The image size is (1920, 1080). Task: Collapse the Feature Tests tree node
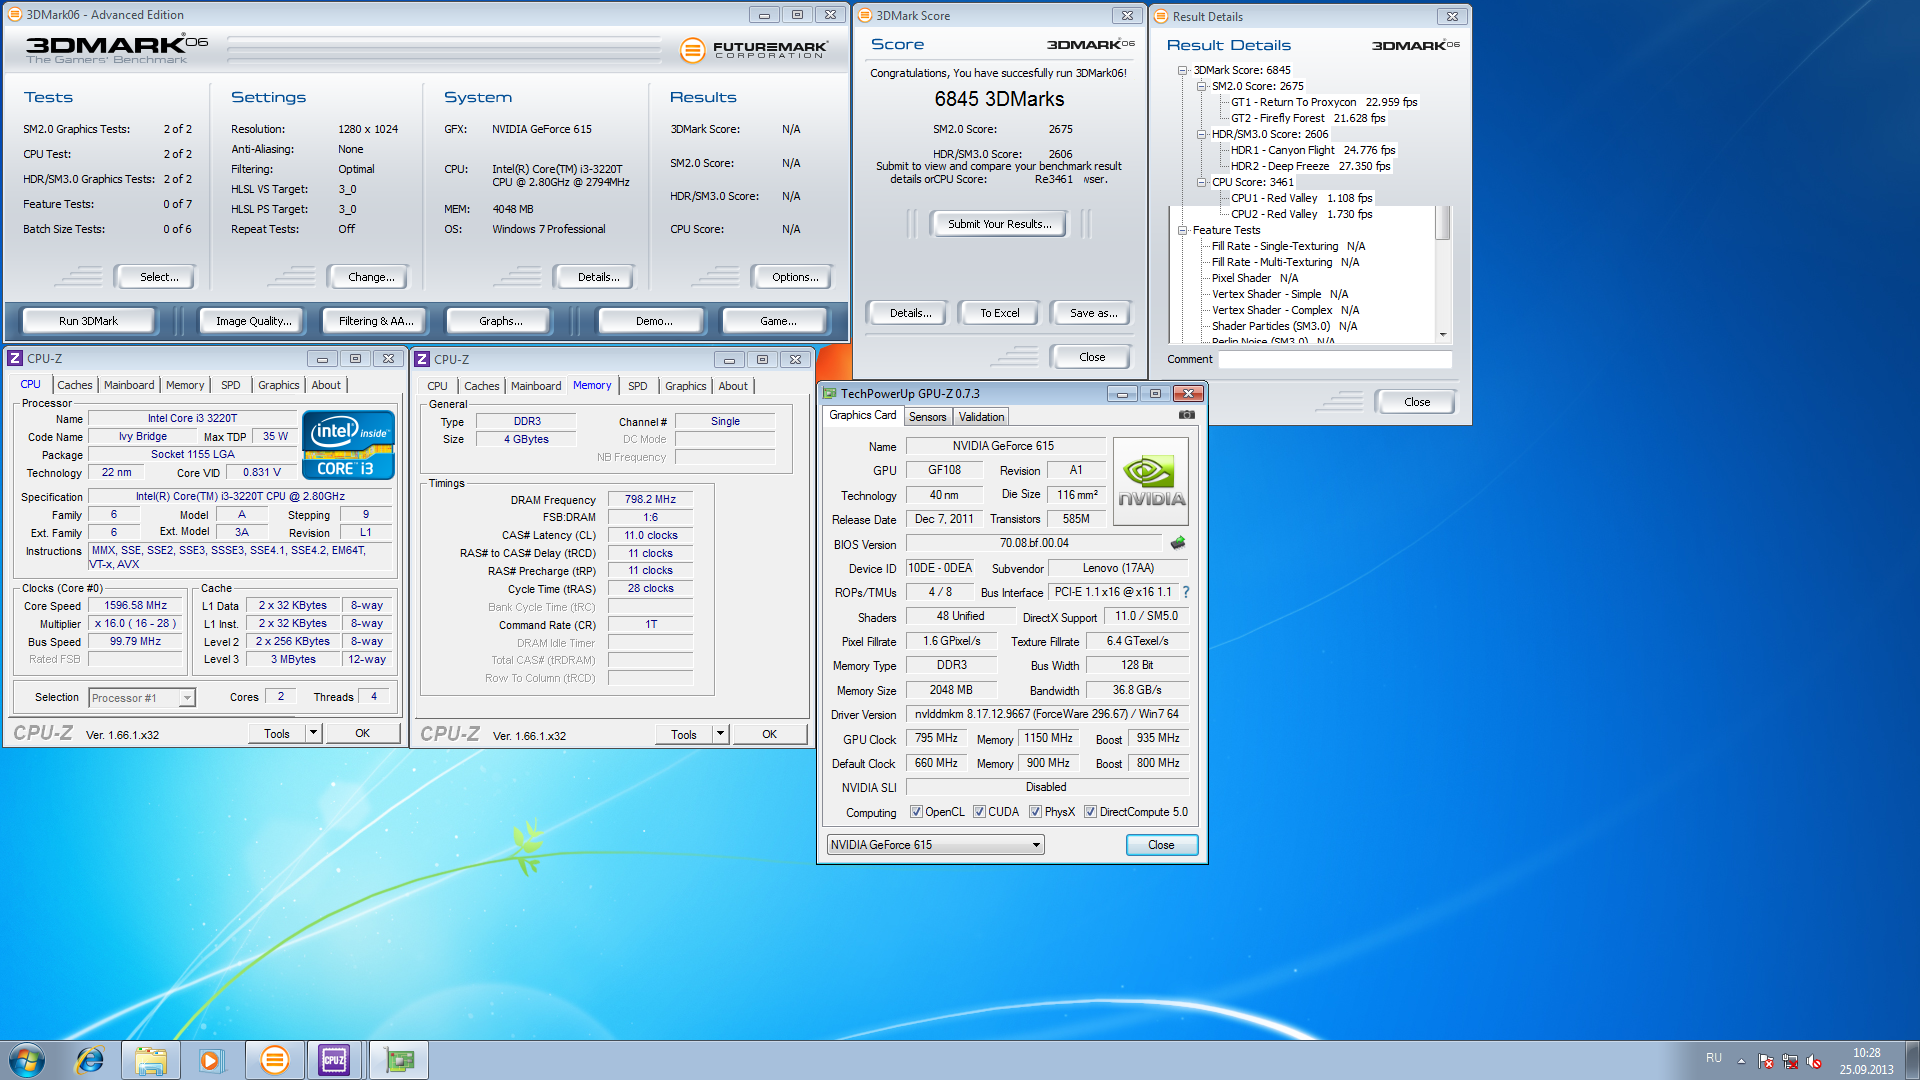tap(1182, 230)
